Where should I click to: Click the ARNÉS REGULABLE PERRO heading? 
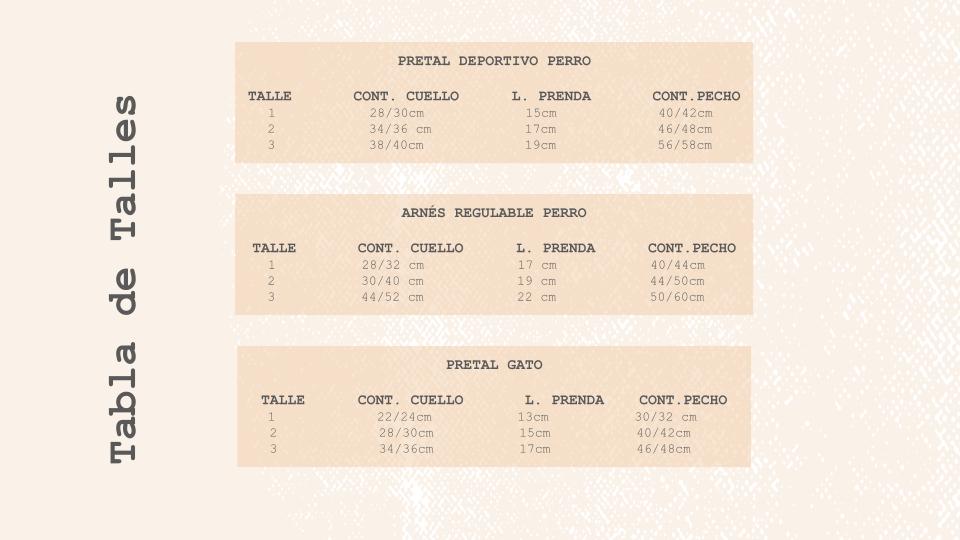[x=494, y=213]
